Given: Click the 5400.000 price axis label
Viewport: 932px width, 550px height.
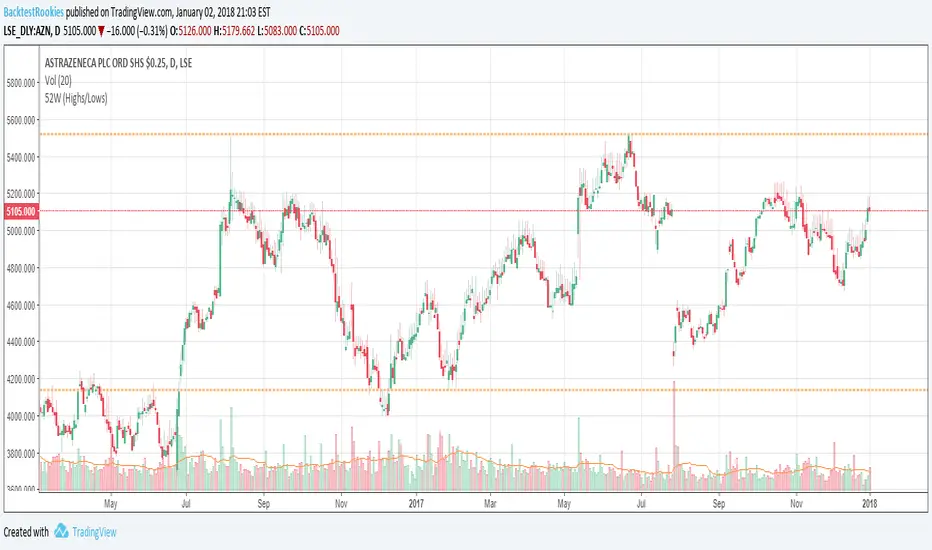Looking at the screenshot, I should (21, 157).
